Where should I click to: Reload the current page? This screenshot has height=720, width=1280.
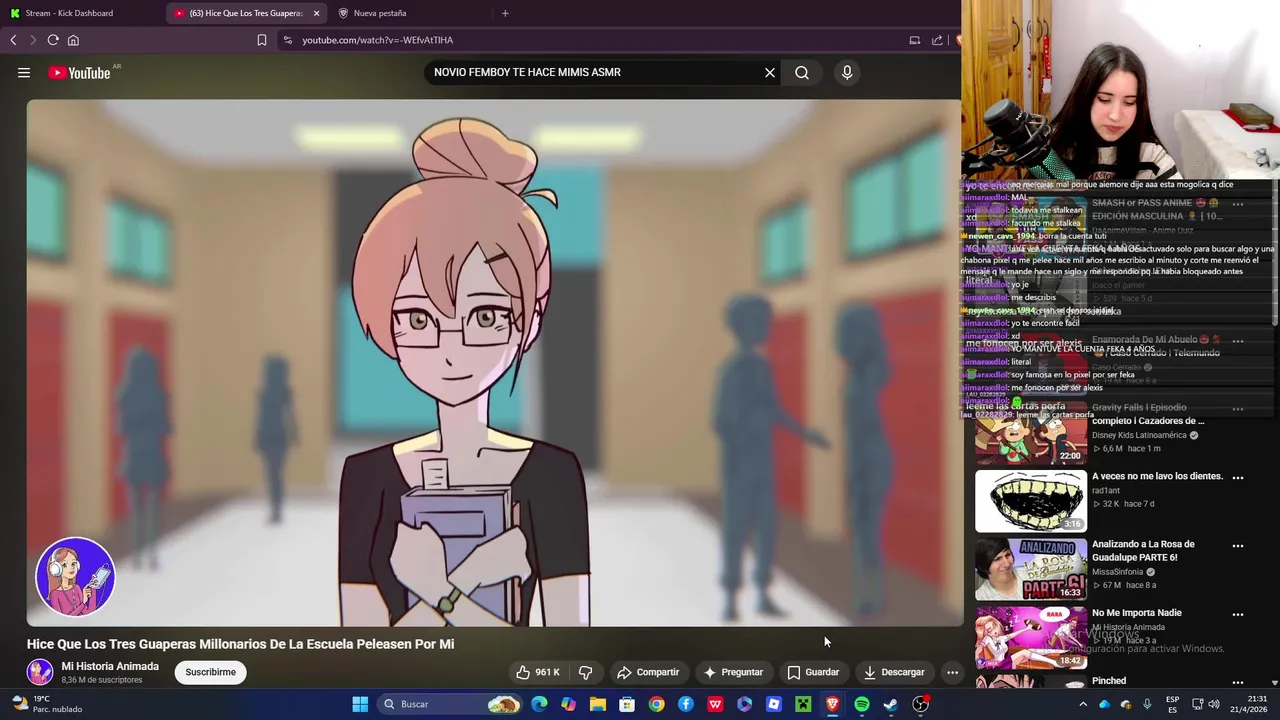point(53,40)
